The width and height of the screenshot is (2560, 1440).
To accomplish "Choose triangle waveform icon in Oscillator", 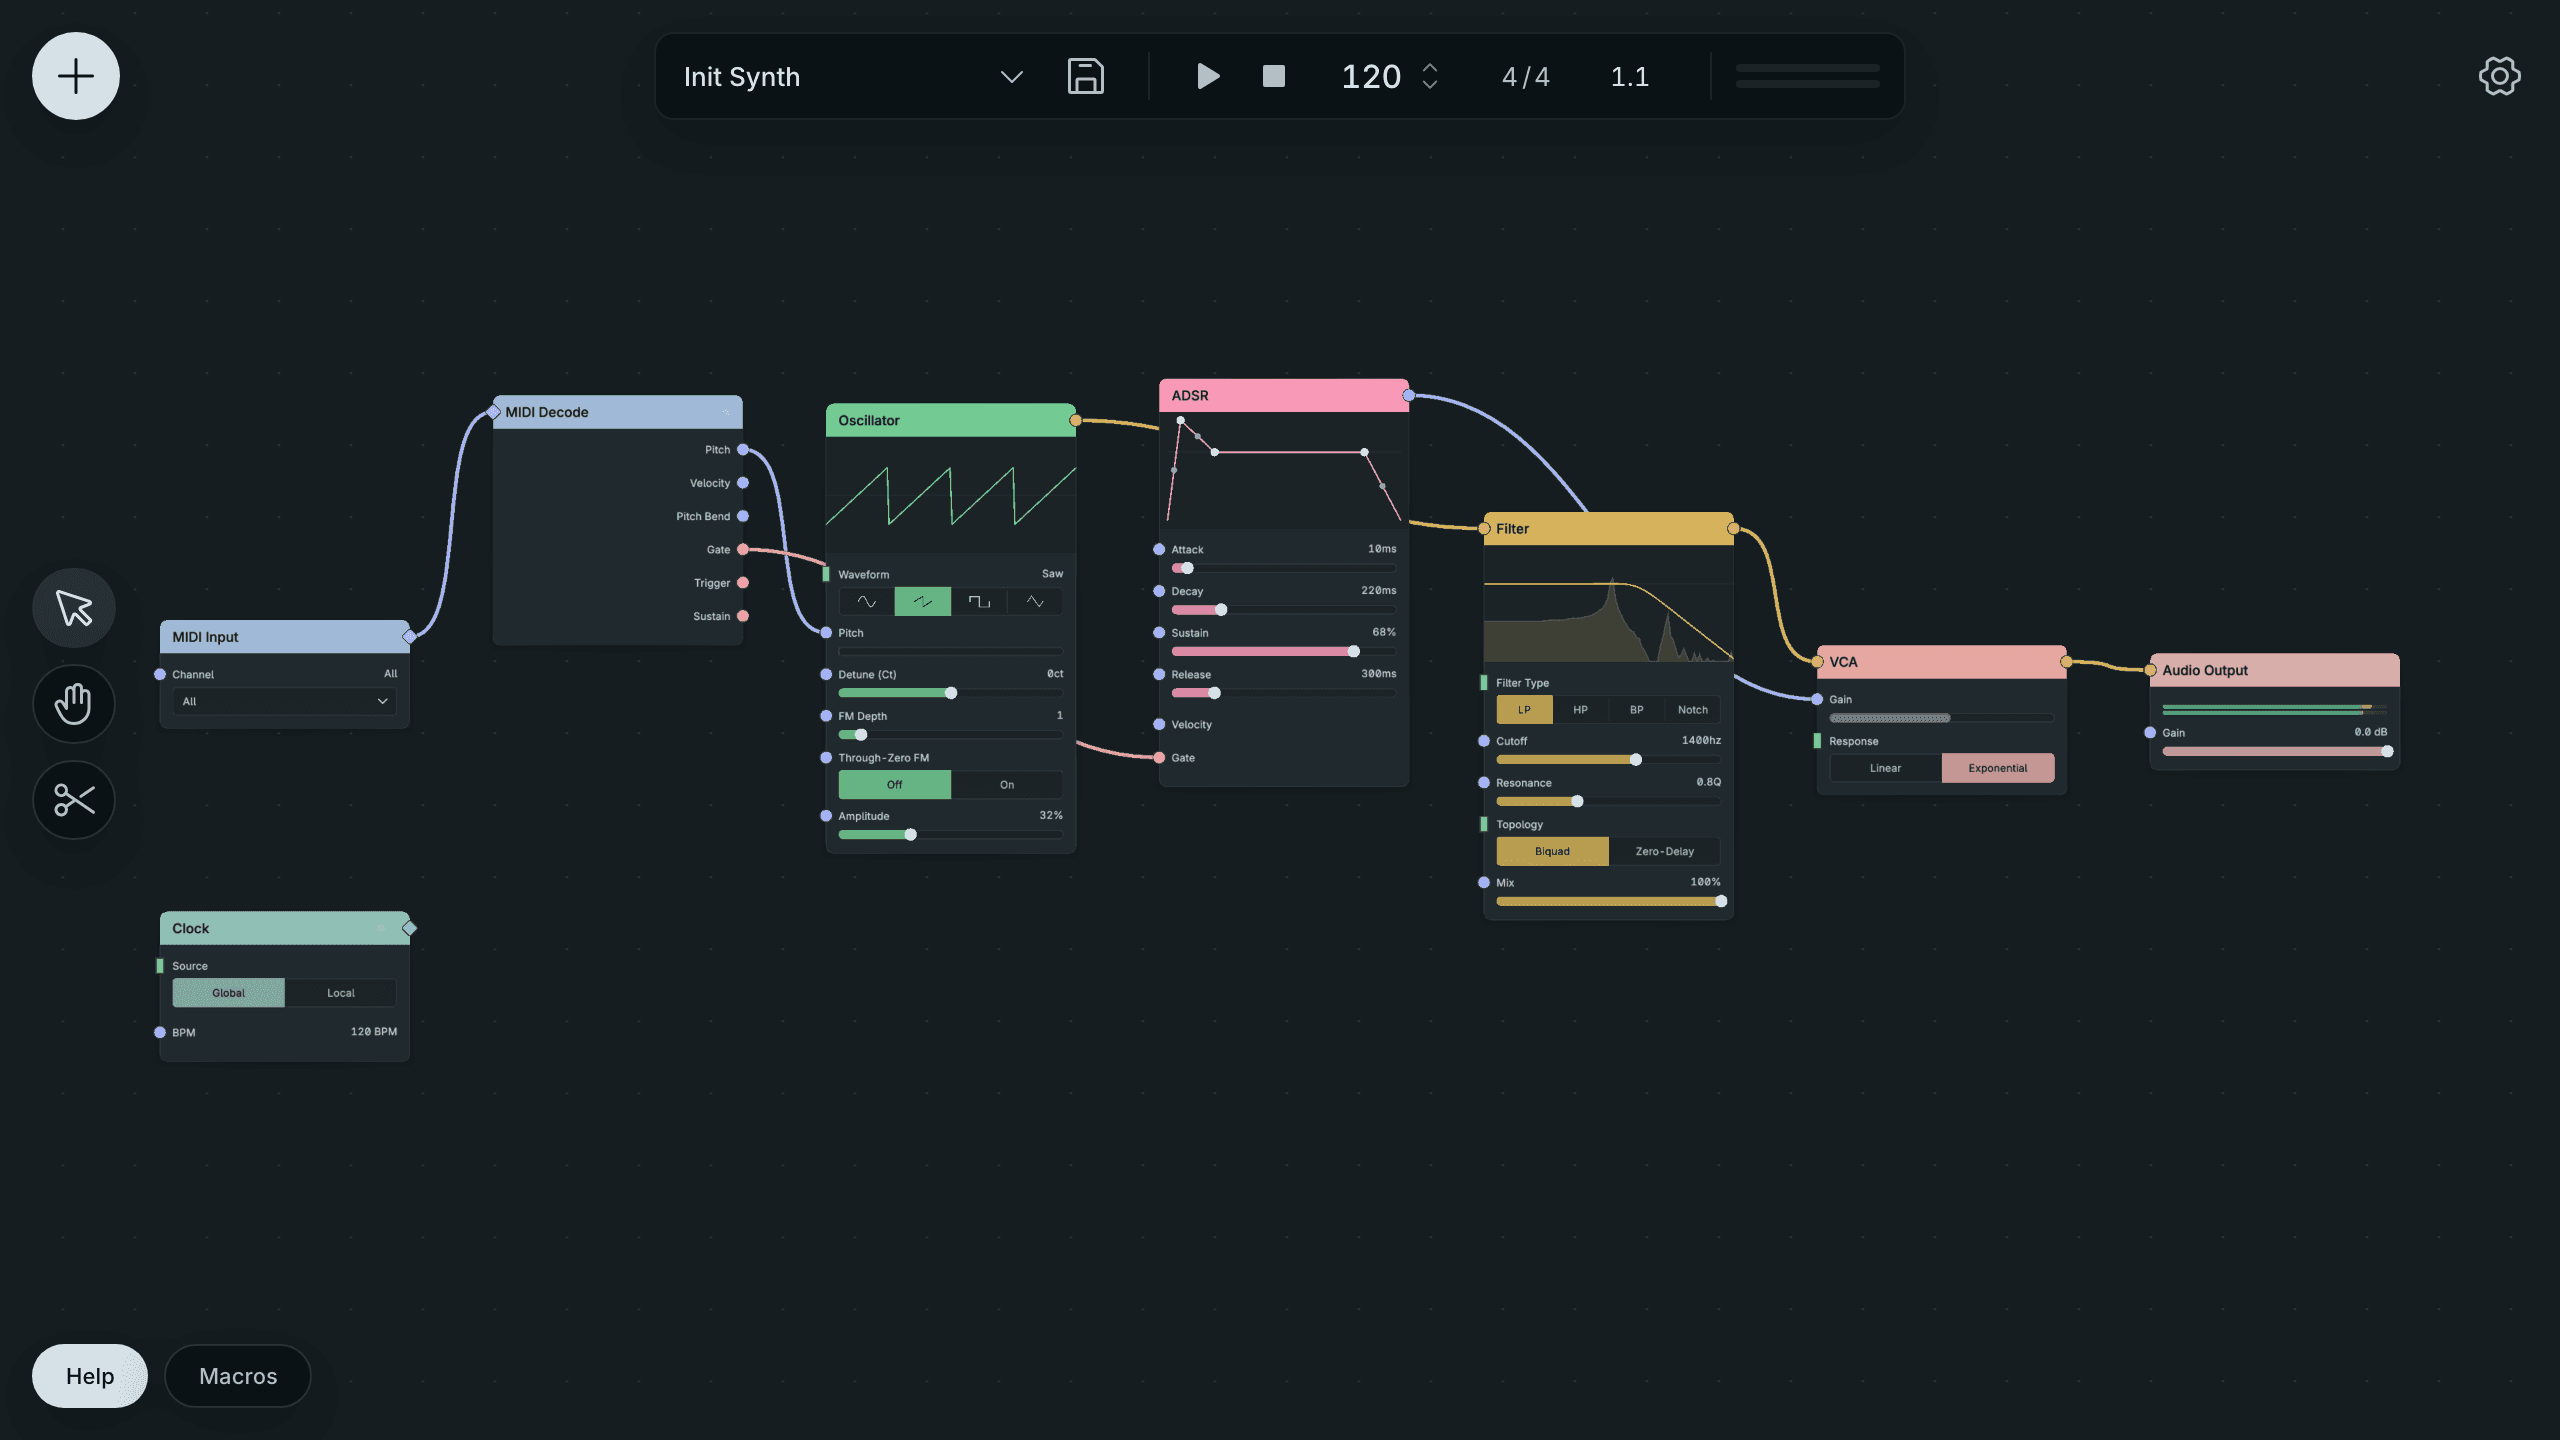I will (x=1035, y=602).
